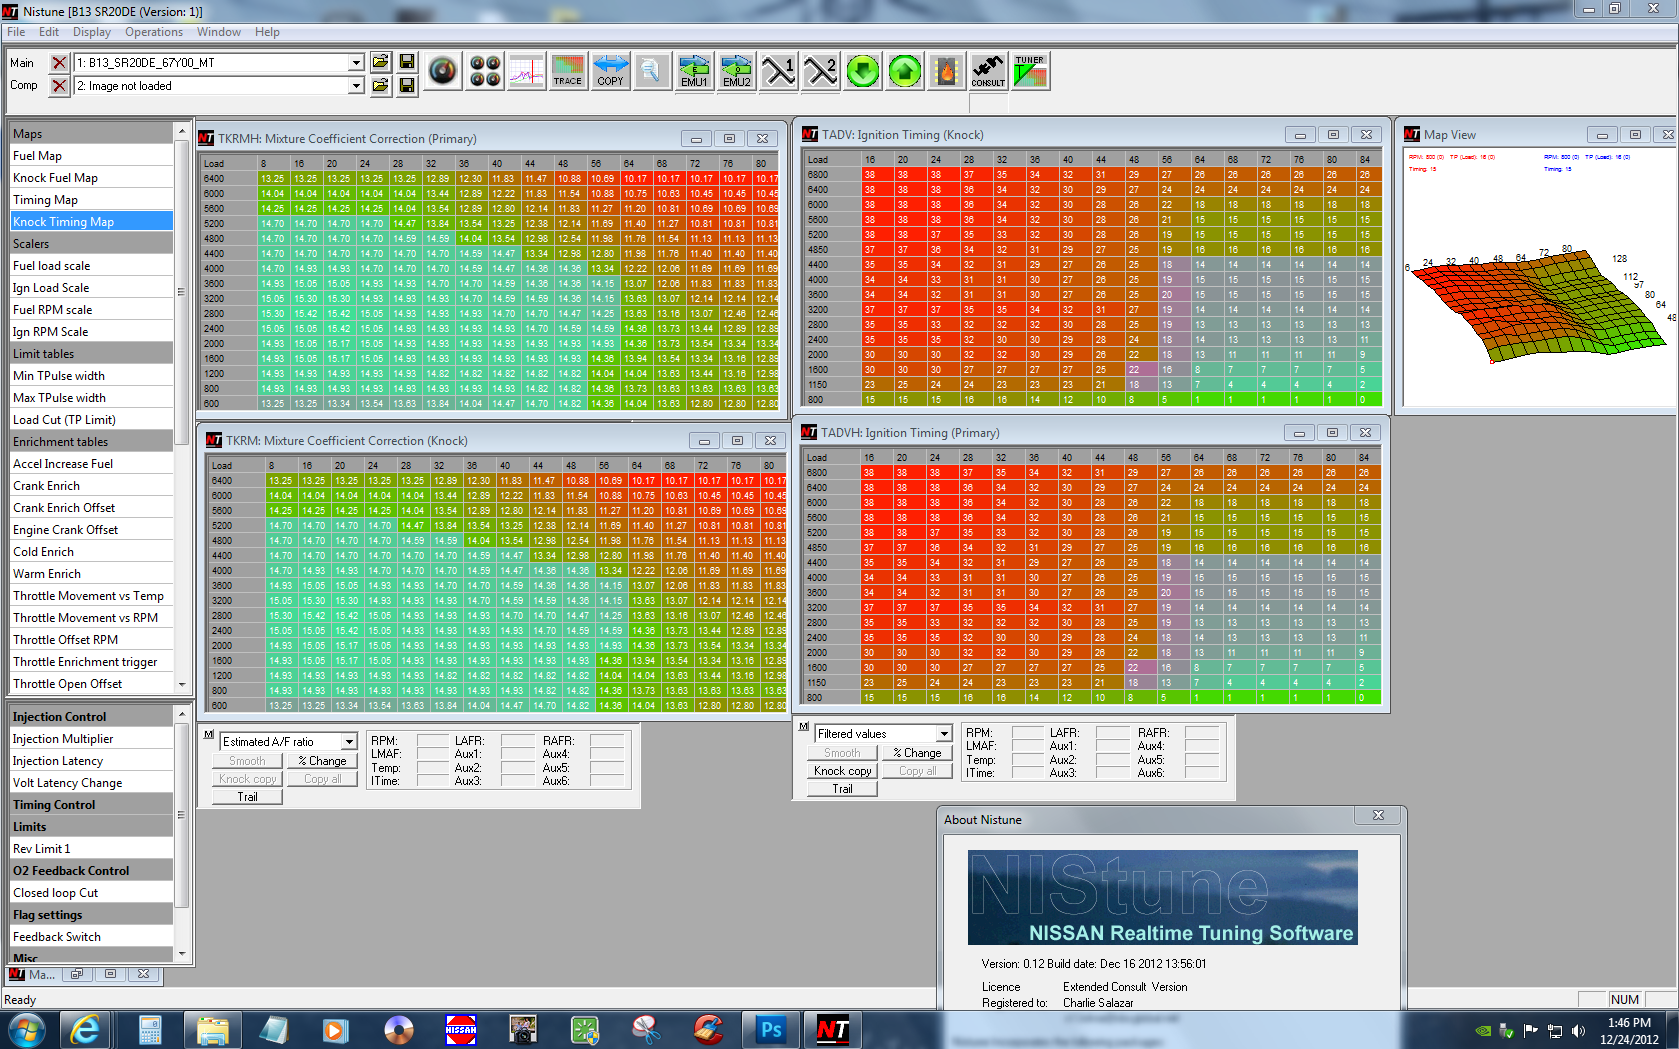The height and width of the screenshot is (1049, 1679).
Task: Click the green download arrow icon
Action: (x=863, y=71)
